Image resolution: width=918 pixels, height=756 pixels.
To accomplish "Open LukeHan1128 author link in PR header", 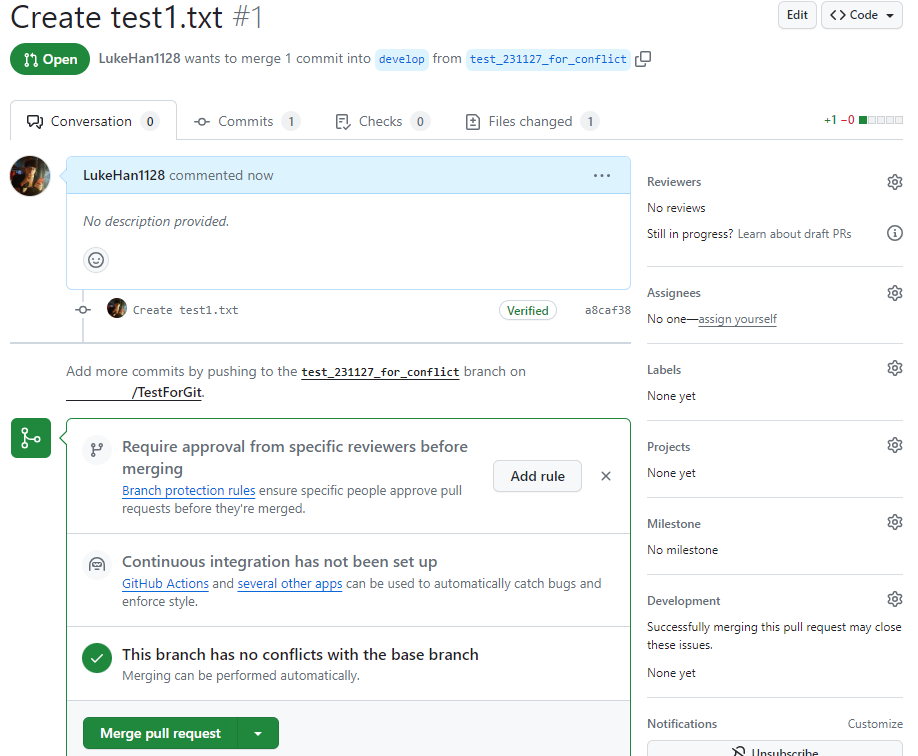I will click(x=139, y=59).
